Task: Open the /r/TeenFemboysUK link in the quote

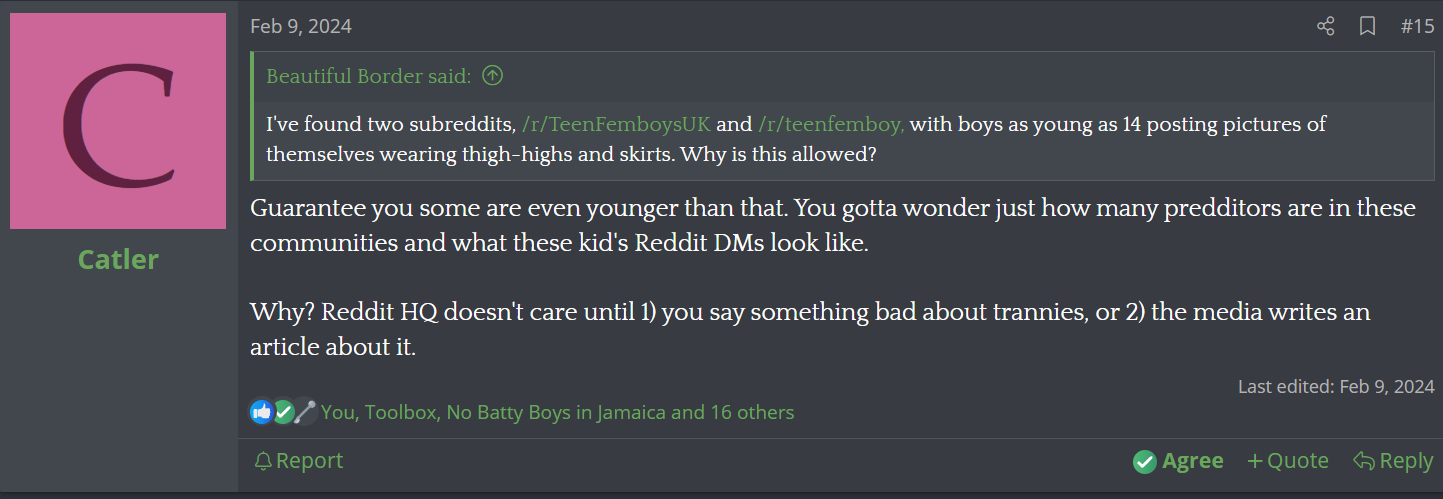Action: (x=616, y=125)
